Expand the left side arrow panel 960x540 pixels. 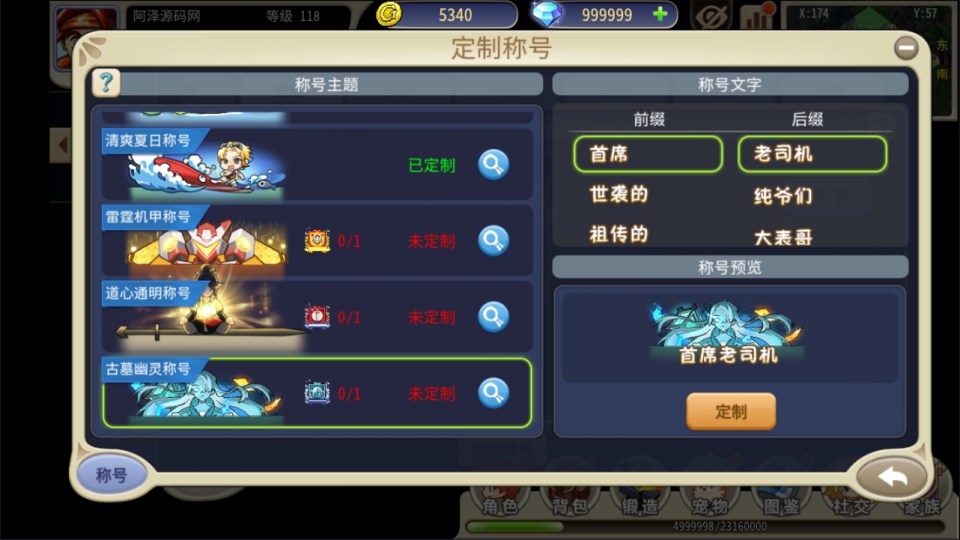pyautogui.click(x=61, y=145)
